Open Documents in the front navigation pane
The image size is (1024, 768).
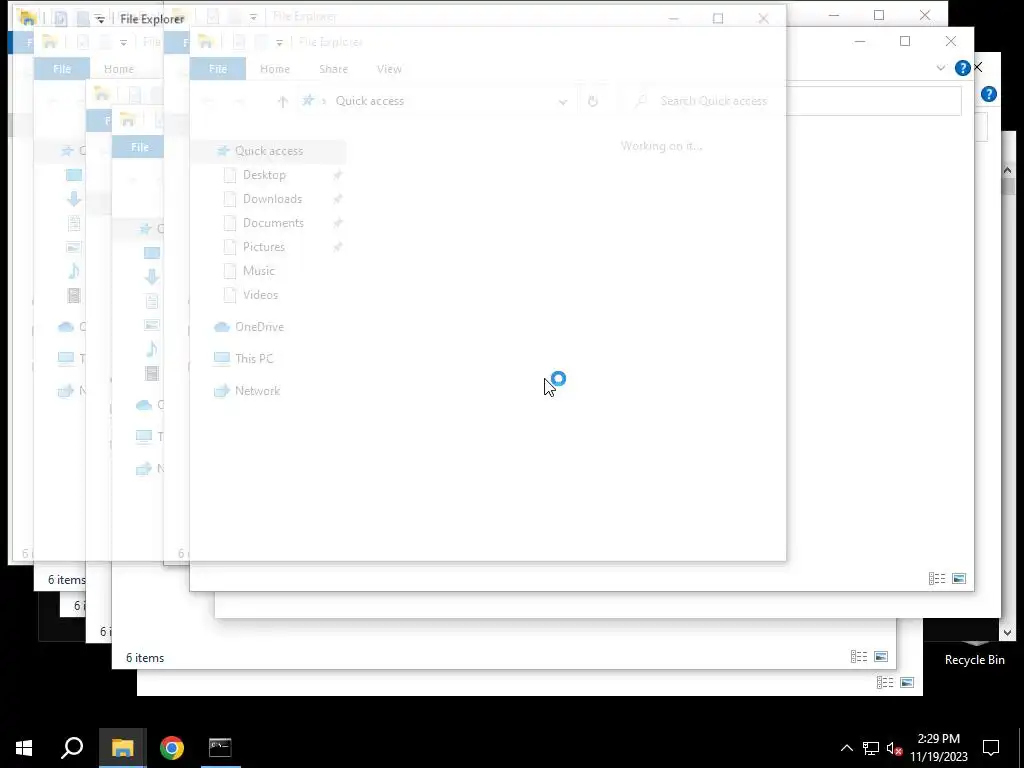(273, 223)
